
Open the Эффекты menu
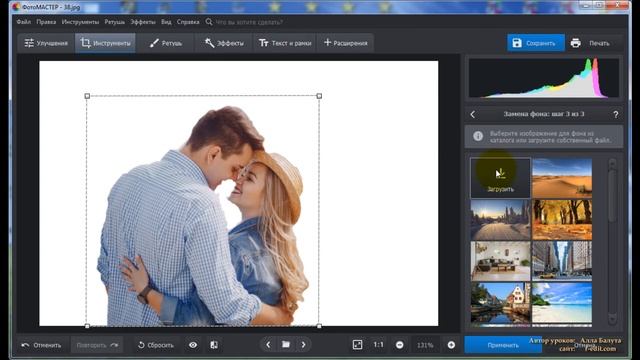[143, 22]
